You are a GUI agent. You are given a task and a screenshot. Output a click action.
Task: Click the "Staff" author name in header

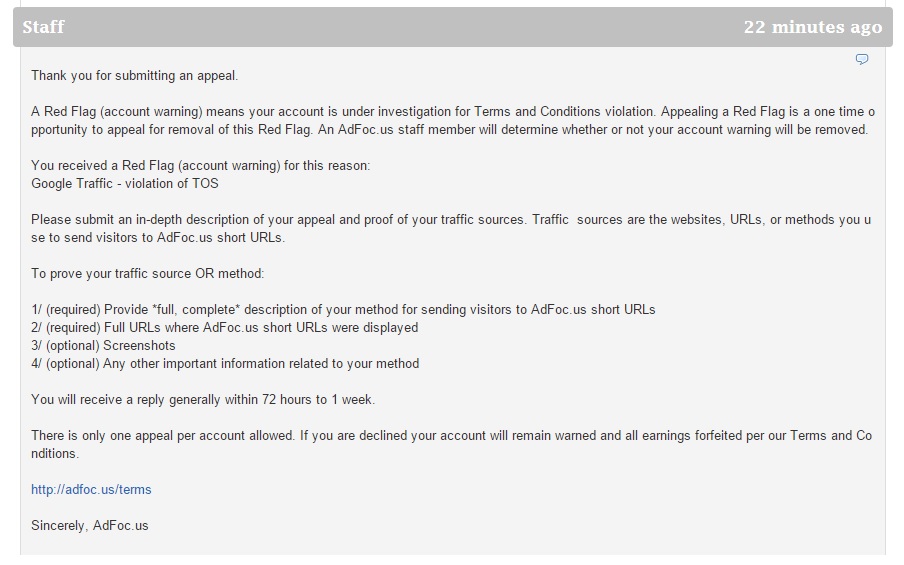click(x=43, y=27)
